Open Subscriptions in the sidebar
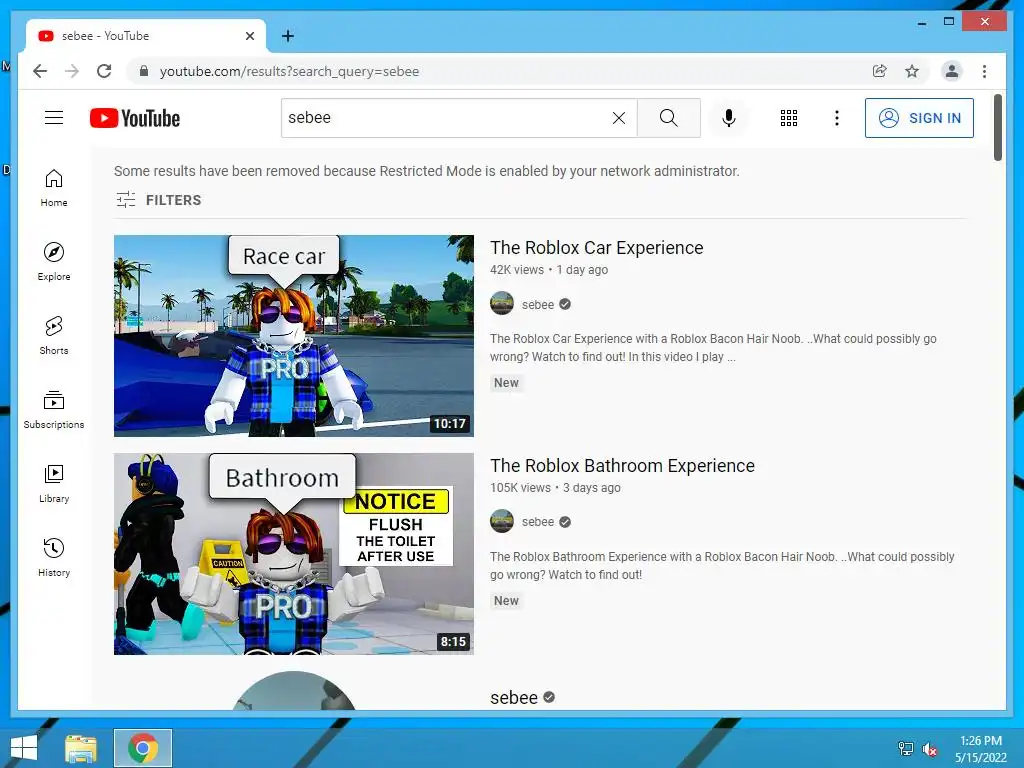 [x=54, y=409]
